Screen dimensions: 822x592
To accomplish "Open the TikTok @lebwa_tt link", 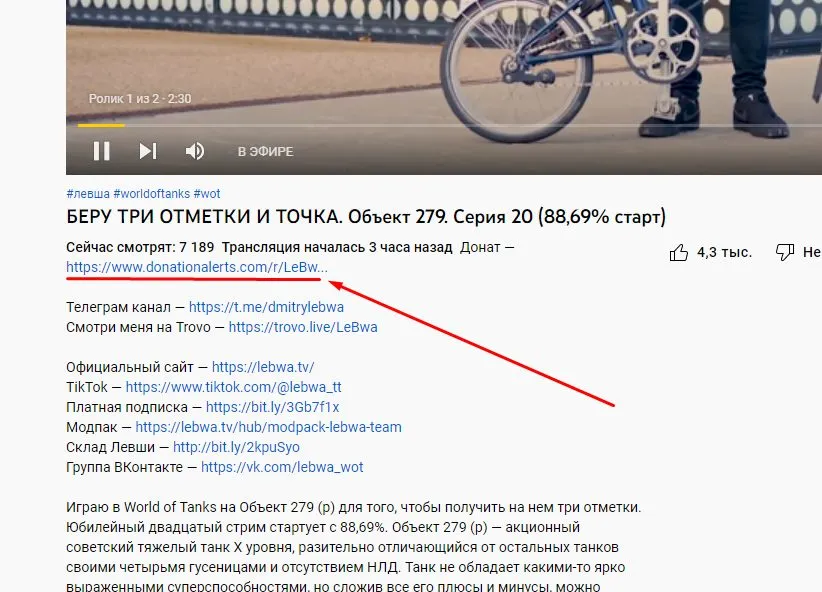I will (233, 387).
